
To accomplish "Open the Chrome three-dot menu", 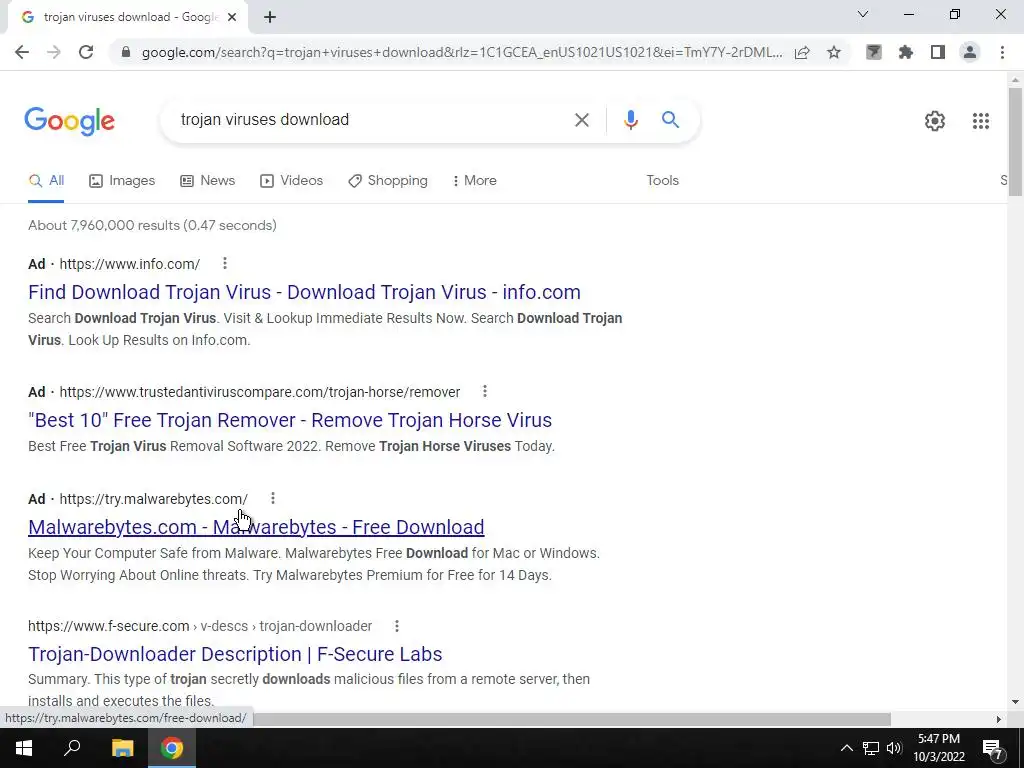I will pyautogui.click(x=1002, y=52).
